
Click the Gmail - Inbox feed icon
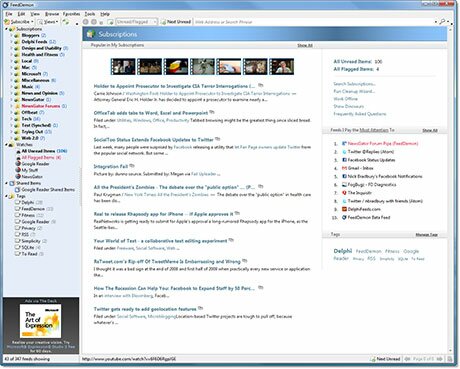click(344, 168)
